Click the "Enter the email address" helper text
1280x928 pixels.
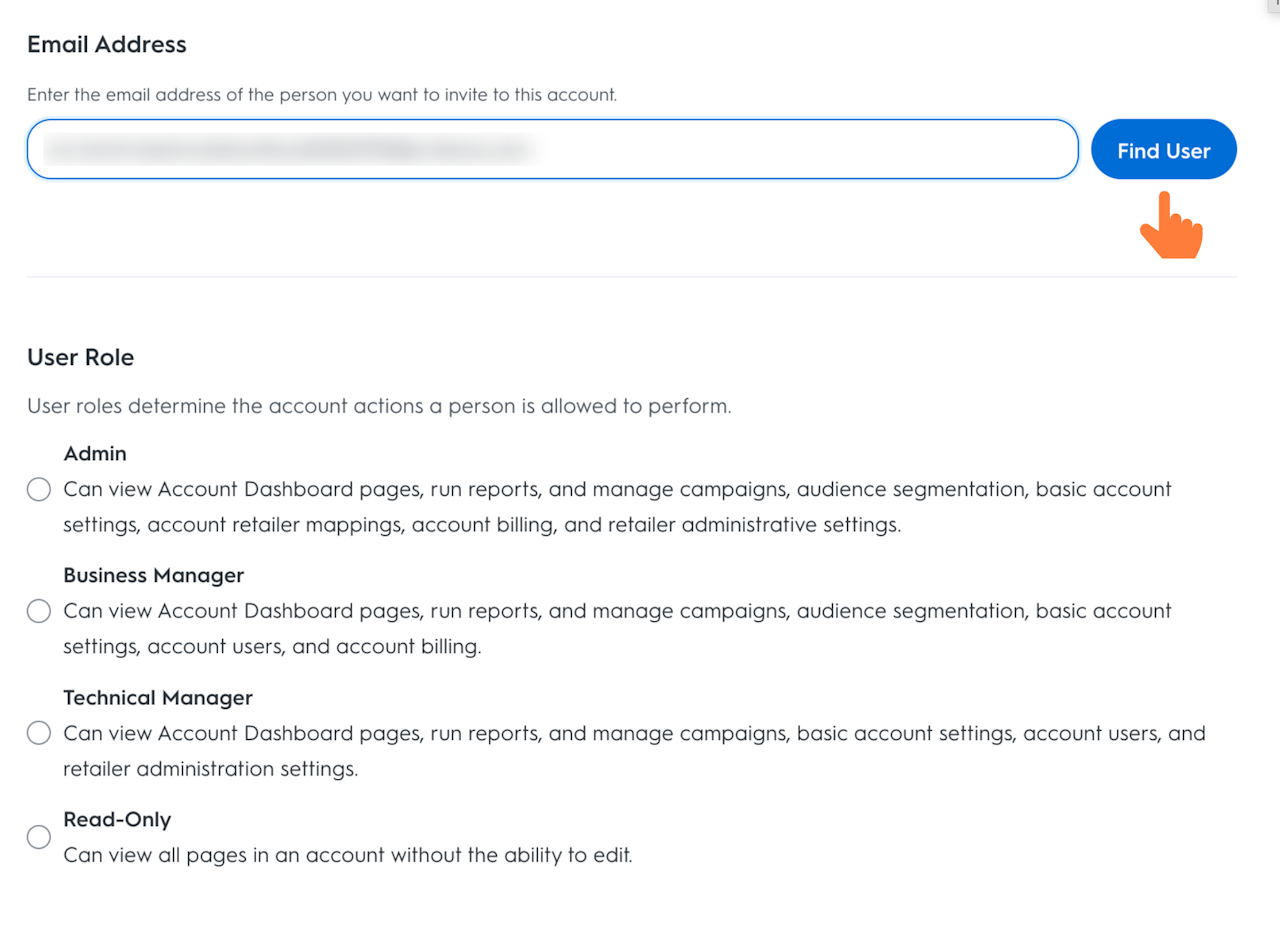tap(322, 96)
